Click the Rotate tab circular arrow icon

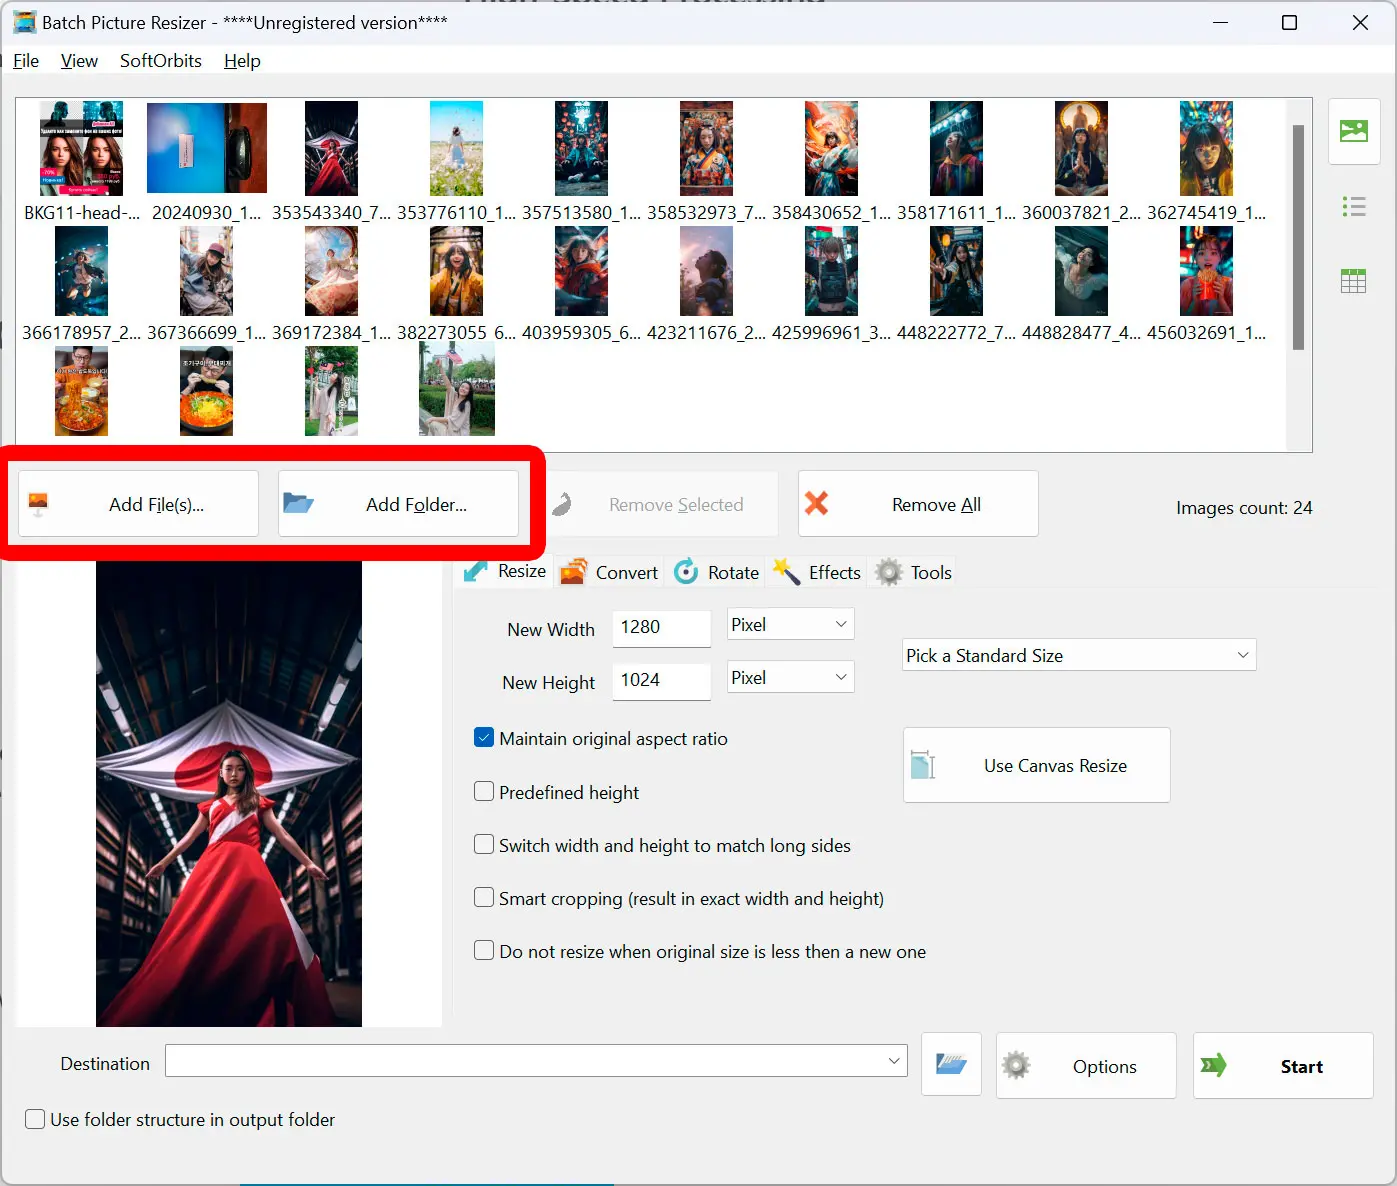pyautogui.click(x=687, y=571)
